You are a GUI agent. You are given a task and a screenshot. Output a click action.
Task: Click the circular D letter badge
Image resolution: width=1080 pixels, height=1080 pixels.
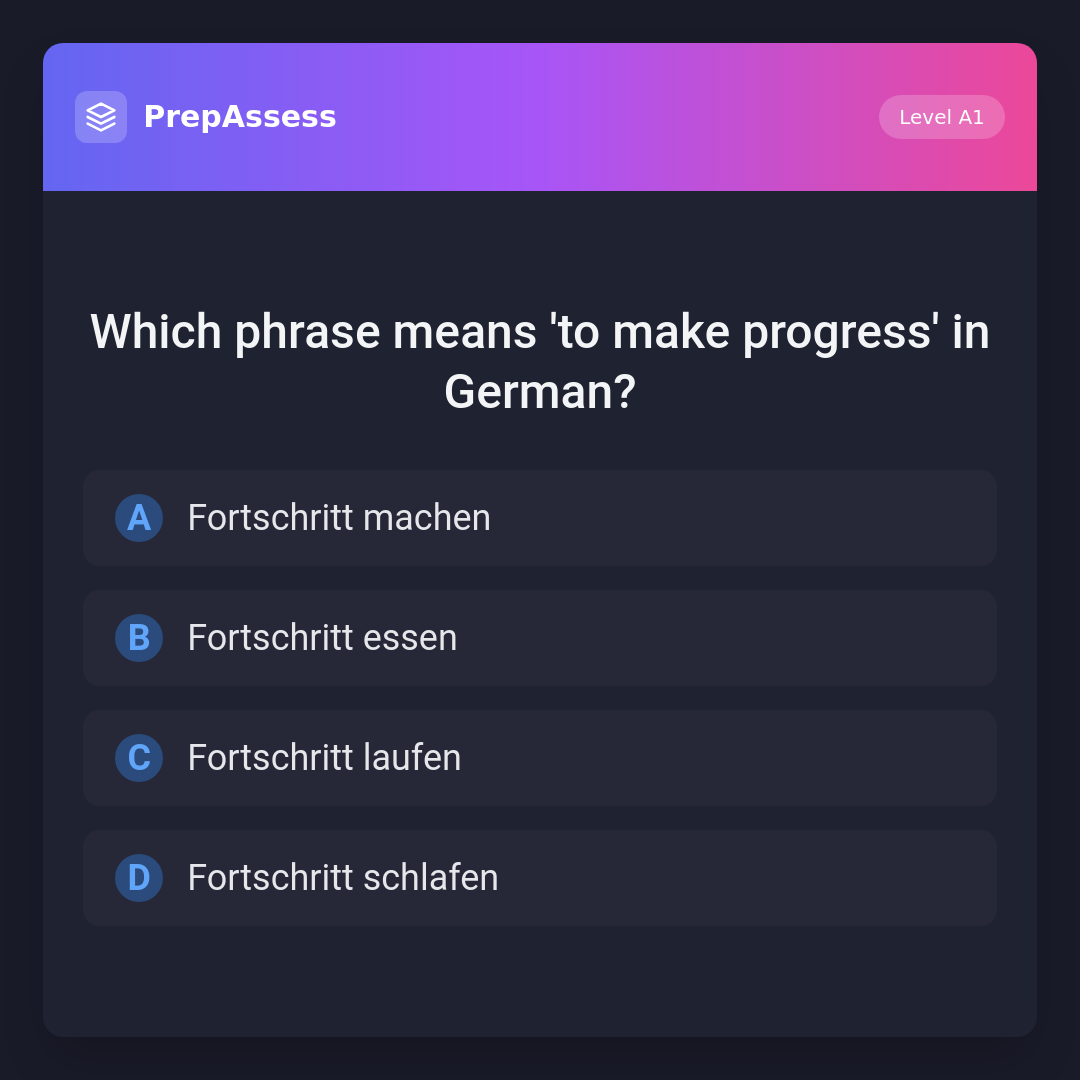coord(139,878)
